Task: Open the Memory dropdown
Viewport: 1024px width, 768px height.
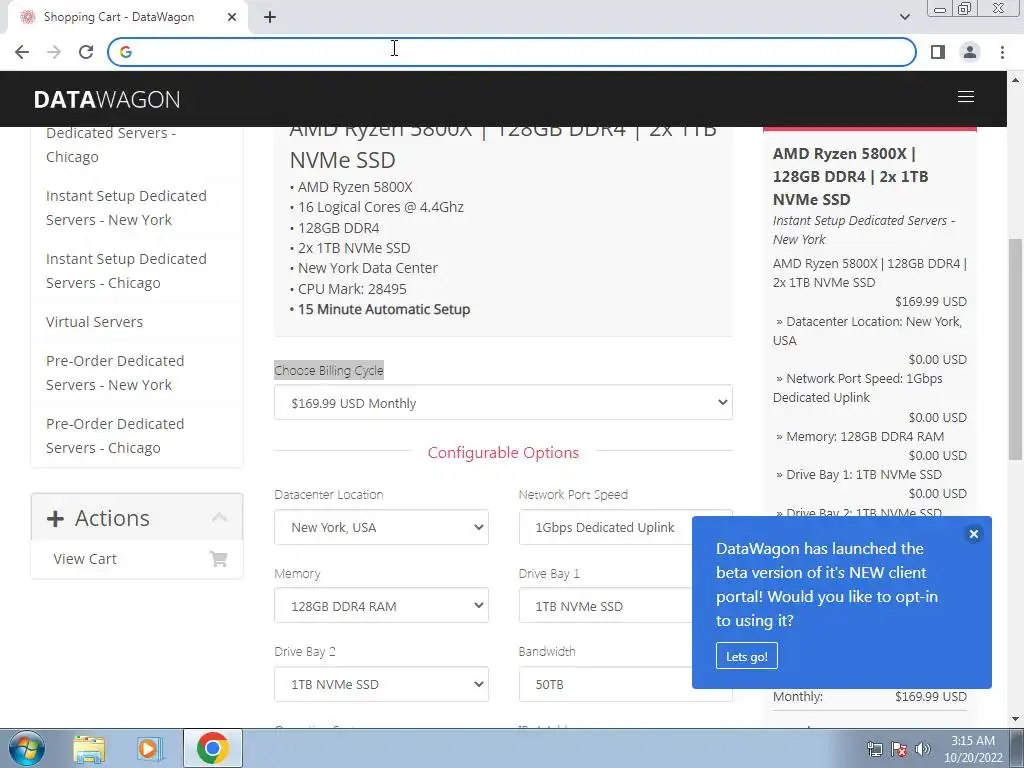Action: pos(381,605)
